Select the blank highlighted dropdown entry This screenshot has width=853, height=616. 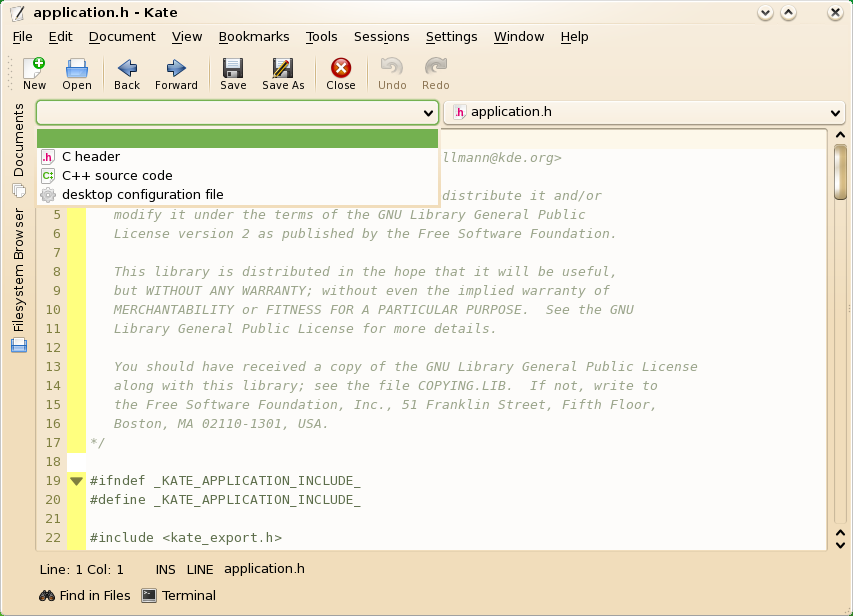pyautogui.click(x=237, y=138)
